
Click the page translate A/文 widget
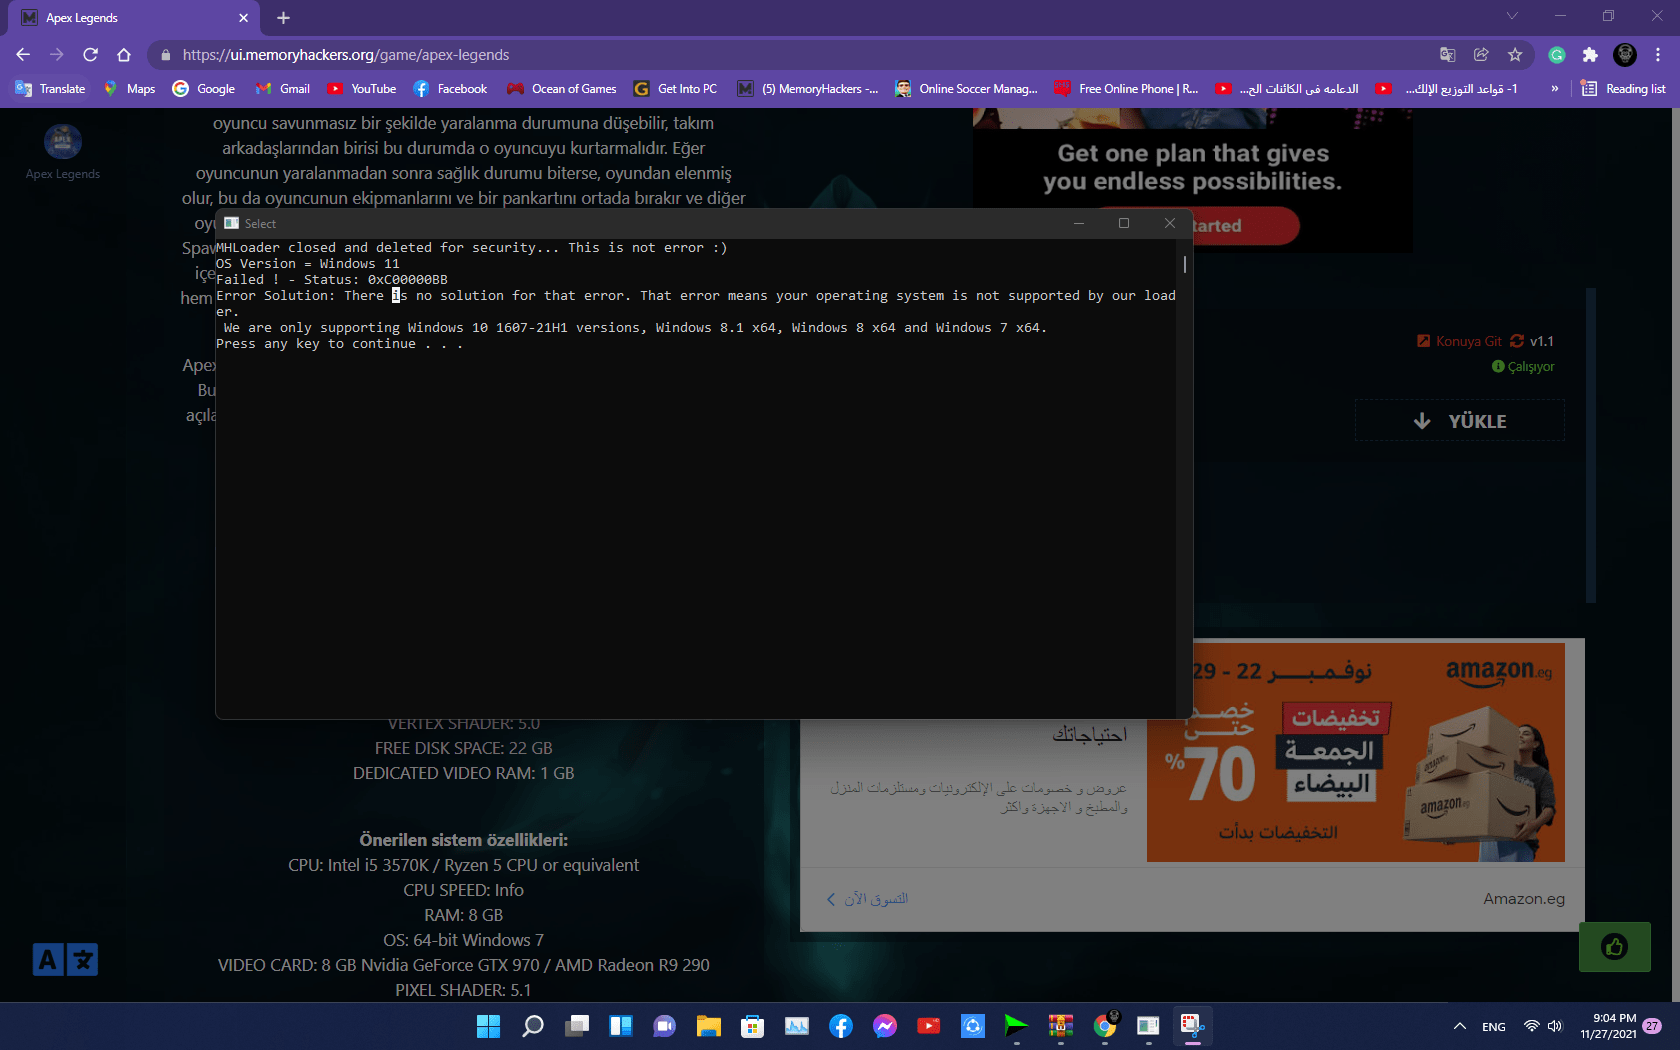tap(65, 960)
